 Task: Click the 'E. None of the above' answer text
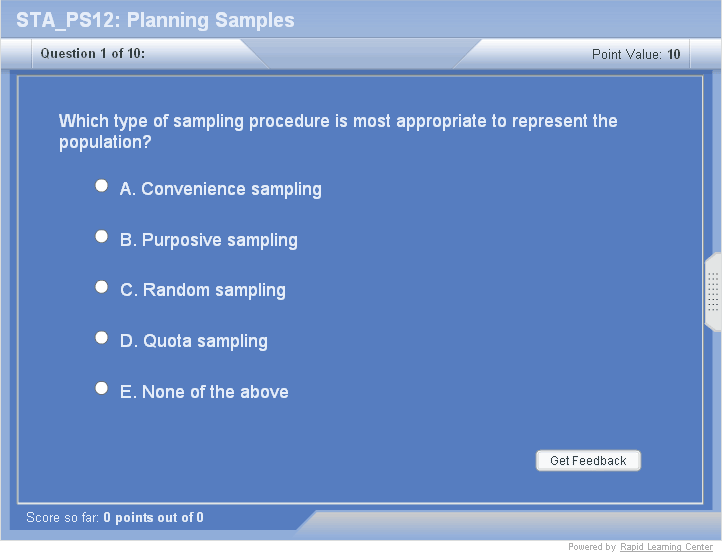pyautogui.click(x=204, y=392)
